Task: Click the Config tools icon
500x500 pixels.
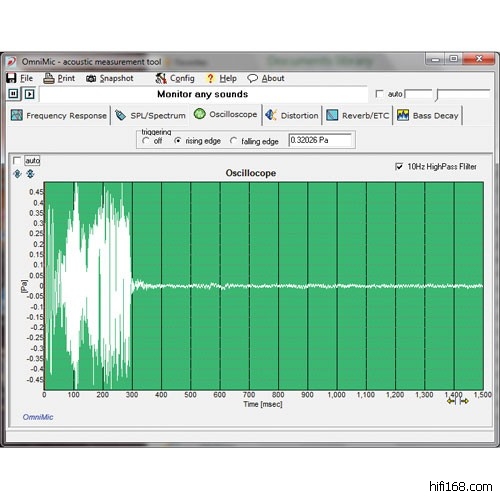Action: point(161,78)
